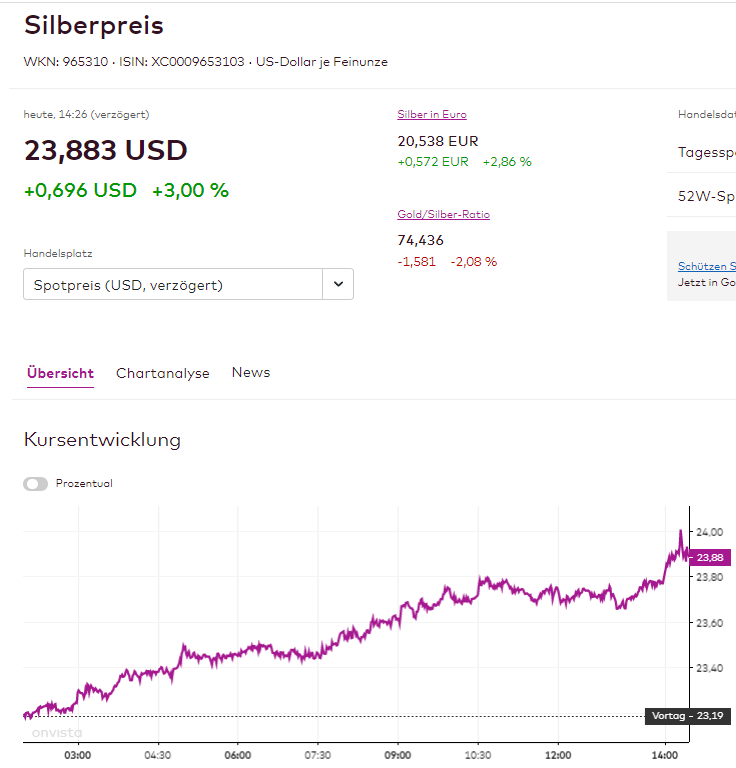Screen dimensions: 736x768
Task: Click the purple 23,88 price tag on chart
Action: 710,558
